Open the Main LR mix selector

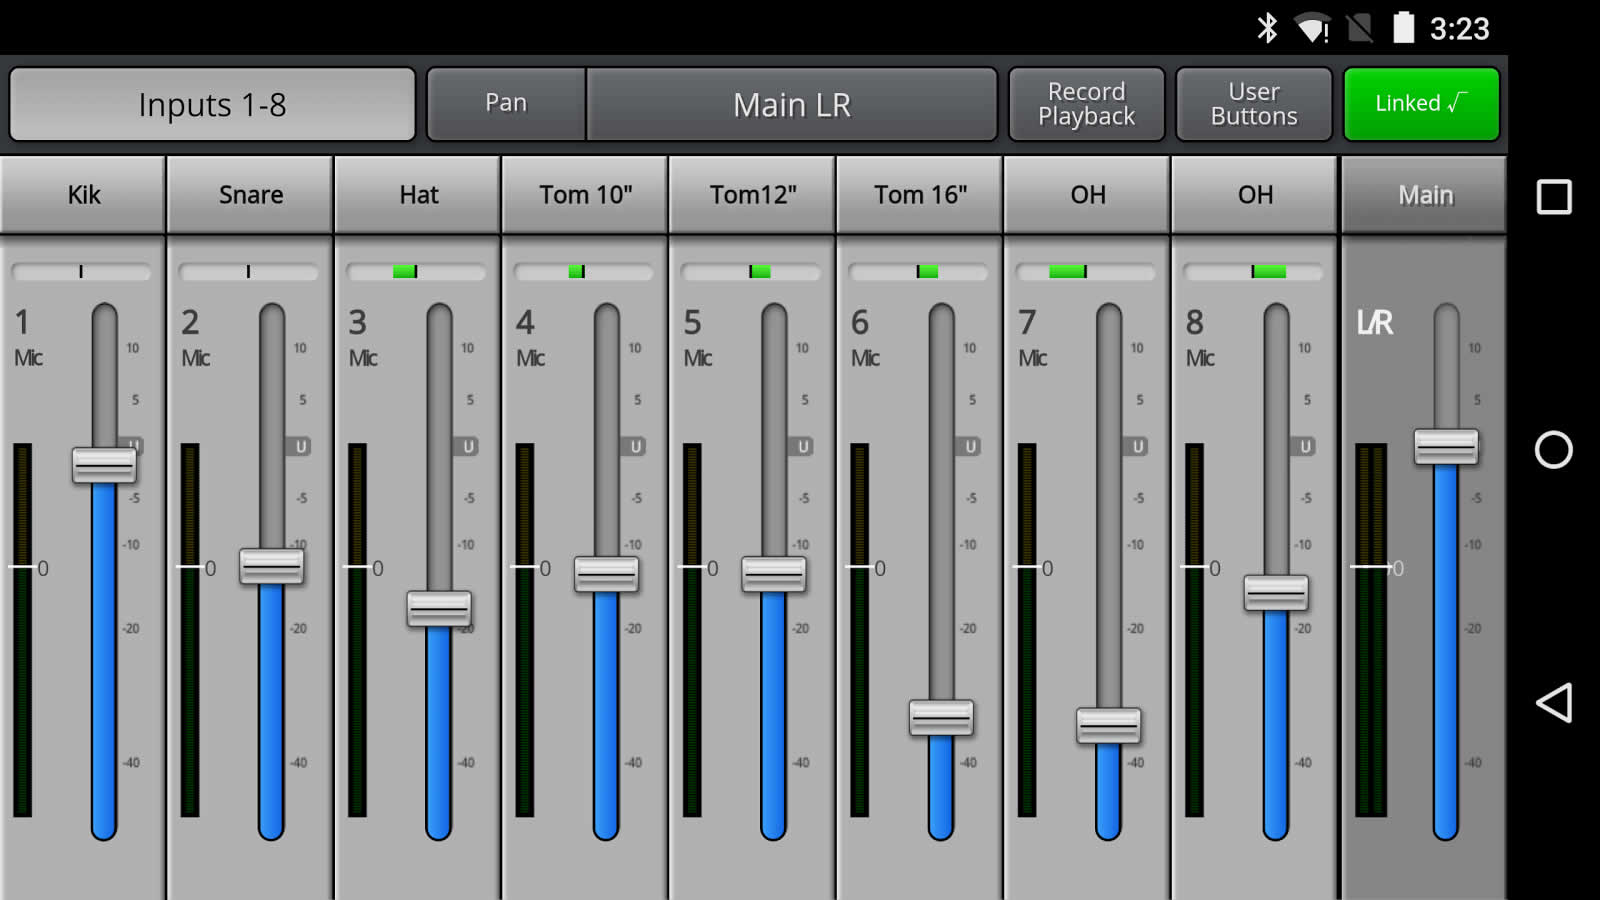point(791,104)
